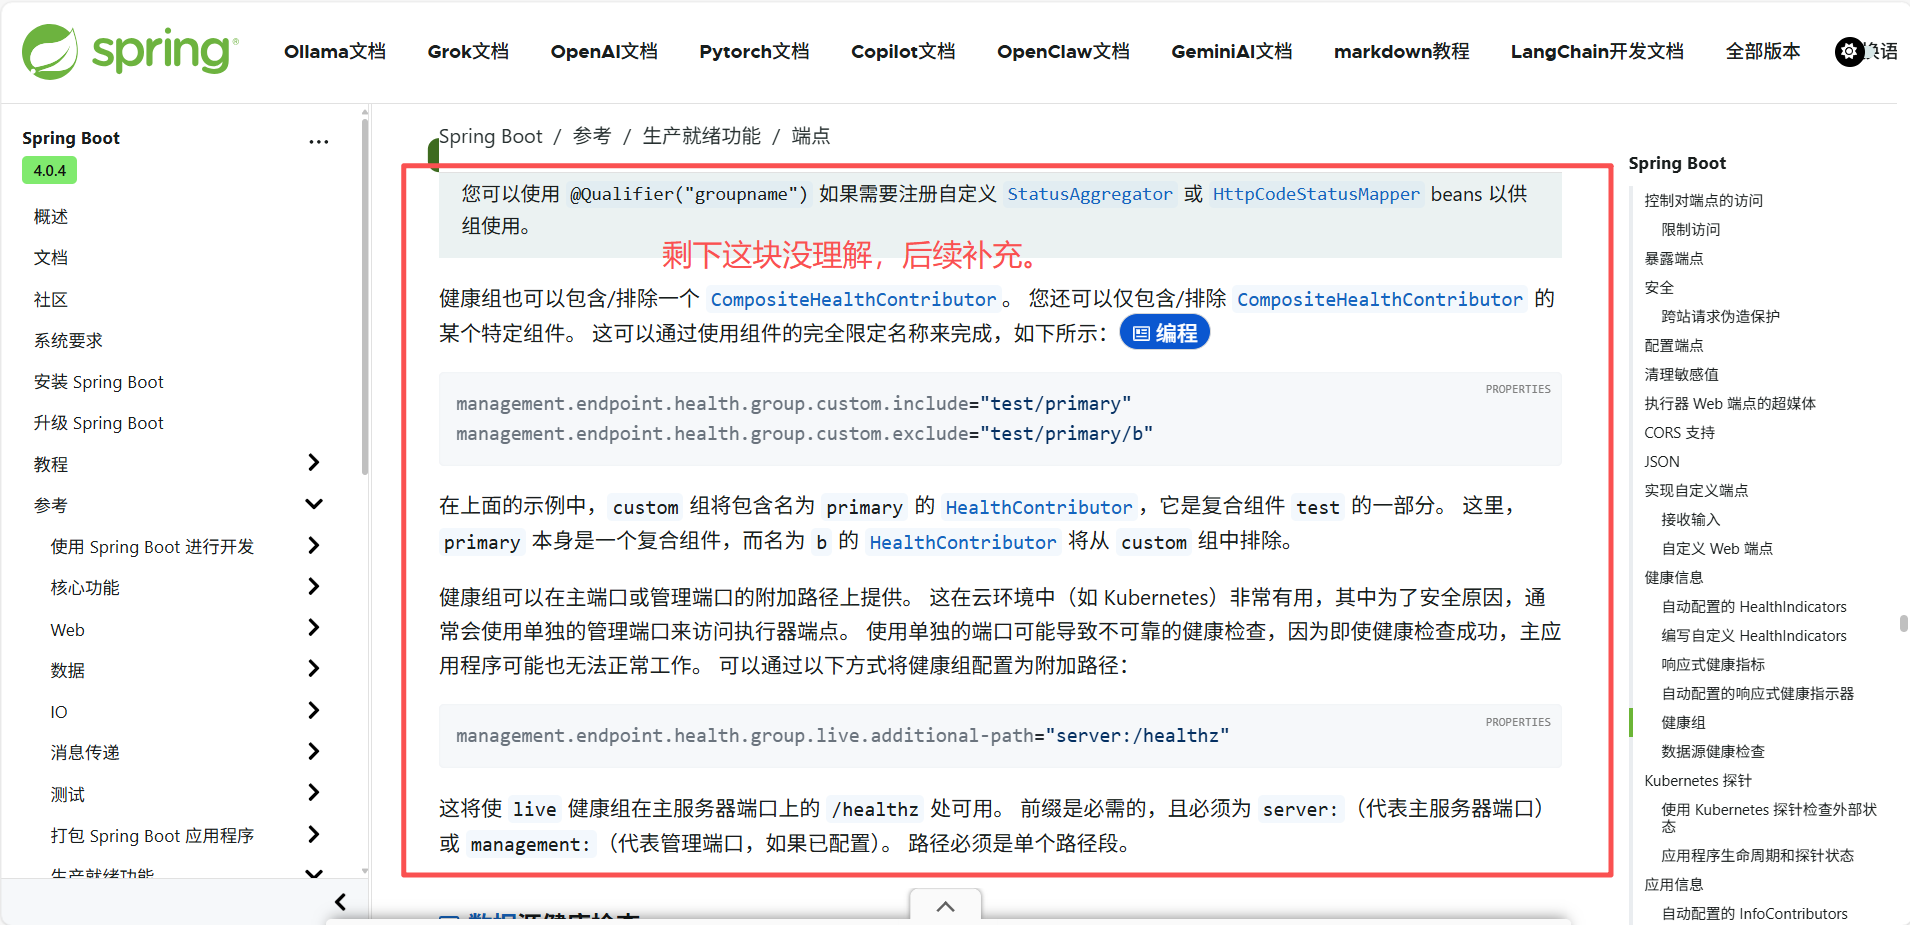The width and height of the screenshot is (1910, 925).
Task: Expand the 数据 section chevron
Action: 314,668
